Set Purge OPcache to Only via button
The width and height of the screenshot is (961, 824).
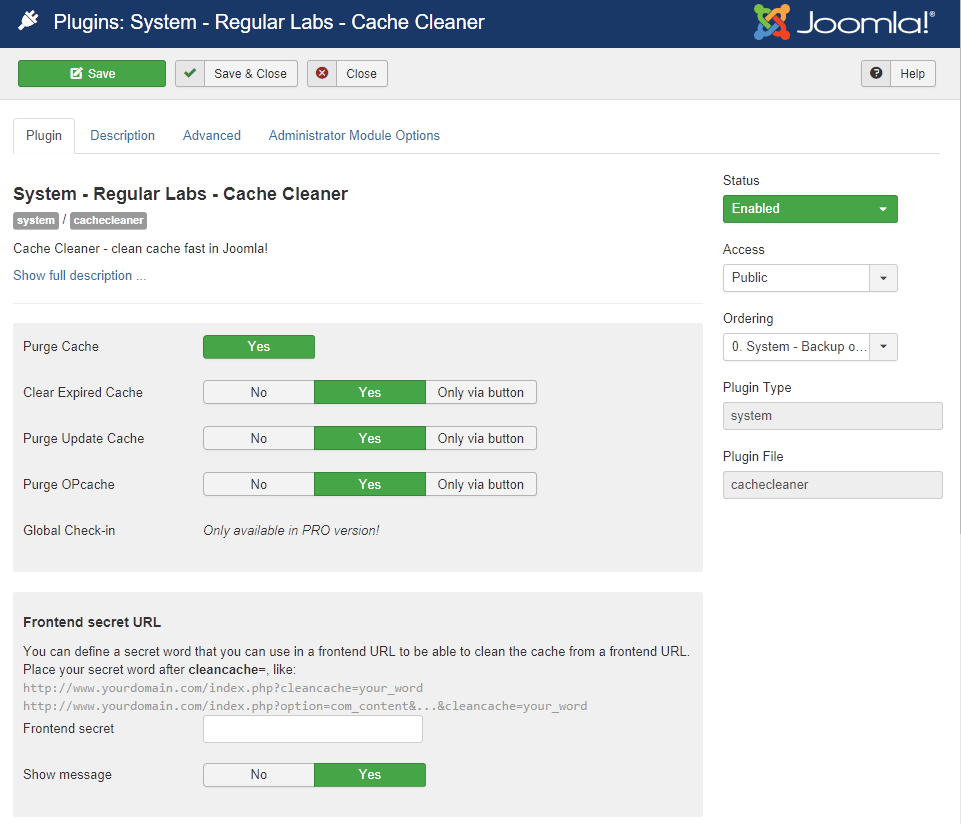(480, 484)
